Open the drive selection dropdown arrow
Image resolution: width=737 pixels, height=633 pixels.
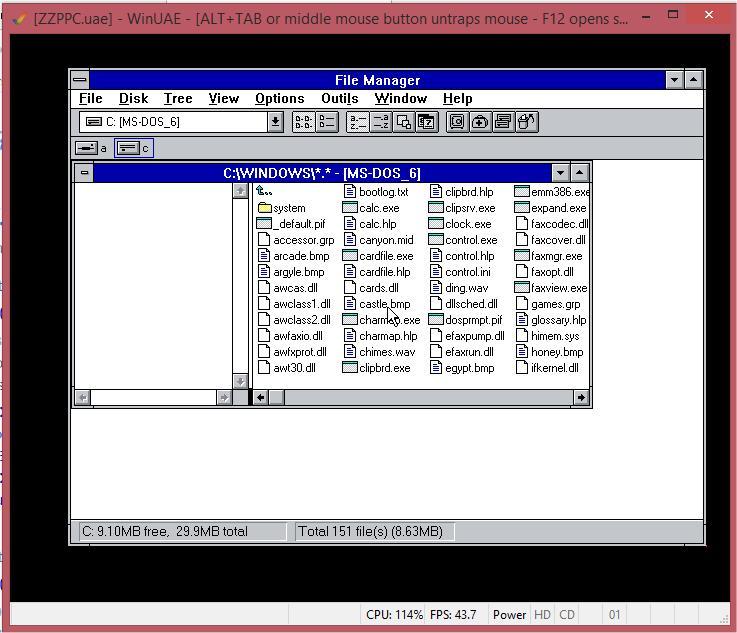275,122
